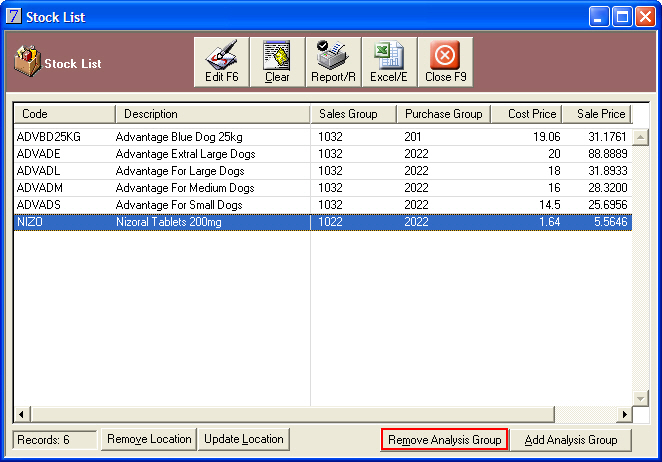Click Purchase Group value 201
This screenshot has height=462, width=662.
click(x=412, y=137)
